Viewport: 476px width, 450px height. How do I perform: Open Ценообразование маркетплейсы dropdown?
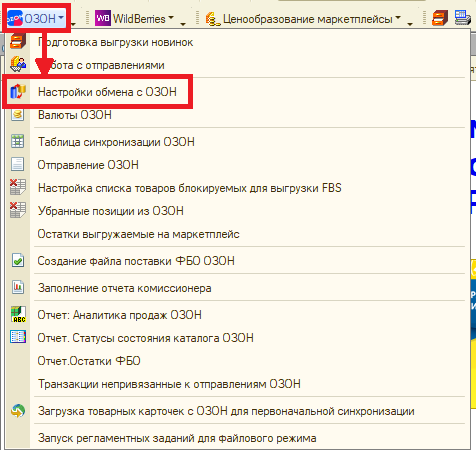click(303, 19)
